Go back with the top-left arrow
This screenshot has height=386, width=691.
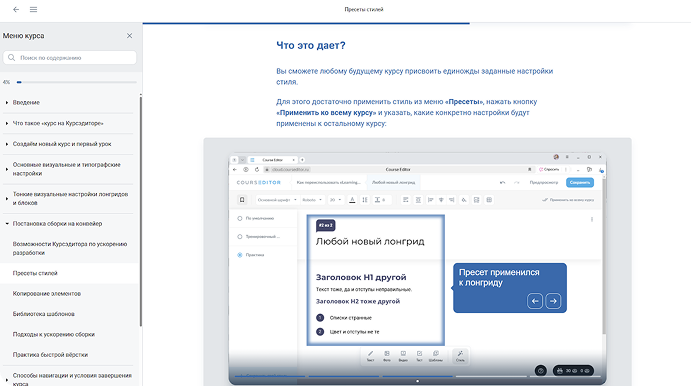[16, 9]
